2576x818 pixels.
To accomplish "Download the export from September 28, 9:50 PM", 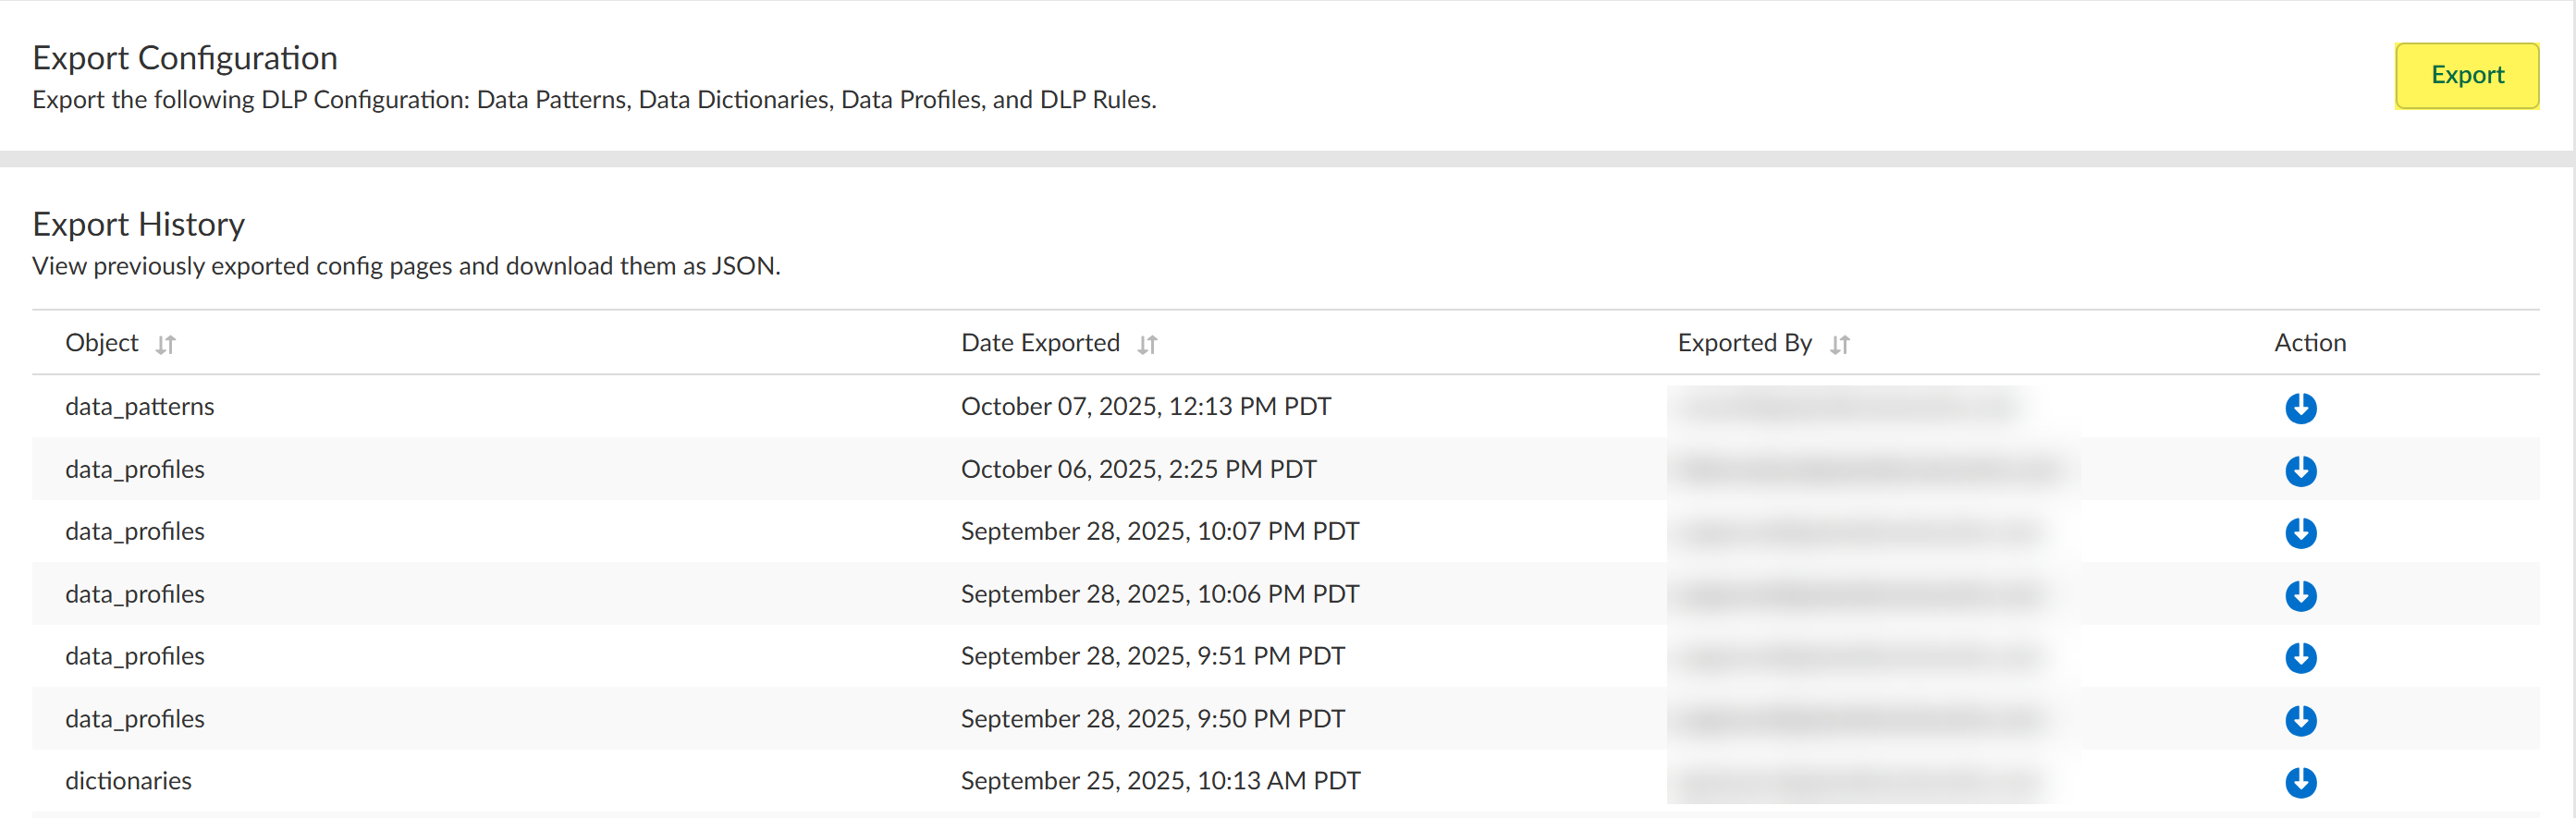I will coord(2300,720).
